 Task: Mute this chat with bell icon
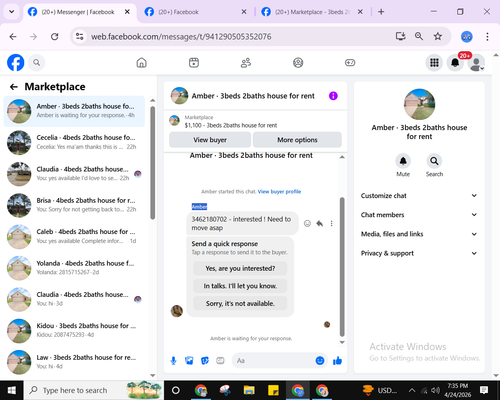[x=403, y=161]
